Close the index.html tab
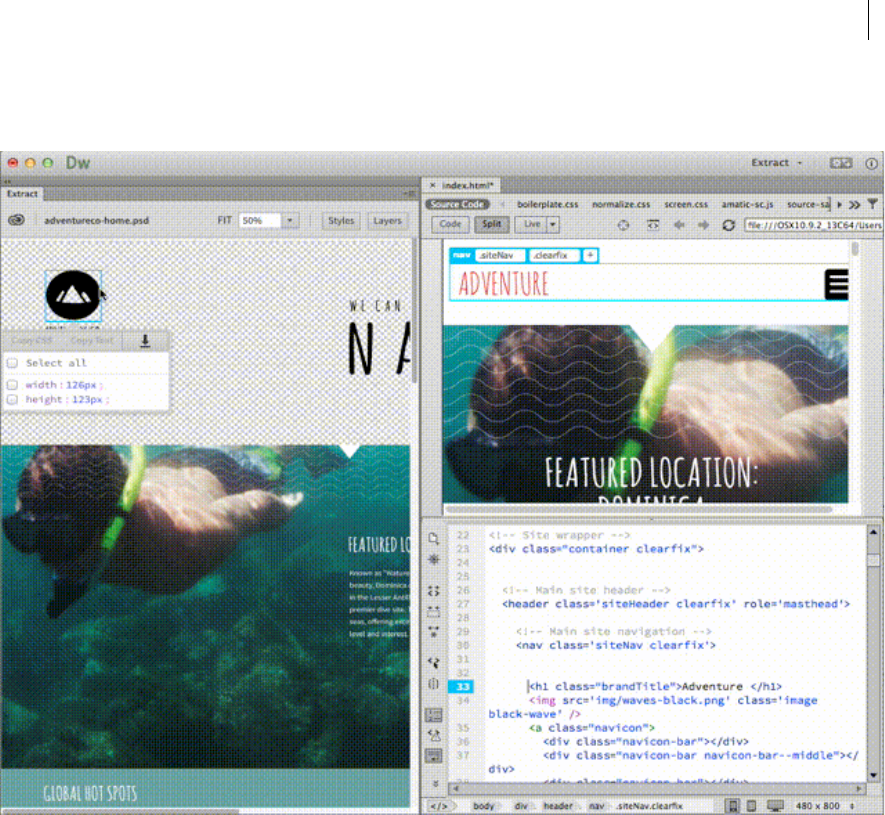Screen dimensions: 885x815 pos(432,185)
